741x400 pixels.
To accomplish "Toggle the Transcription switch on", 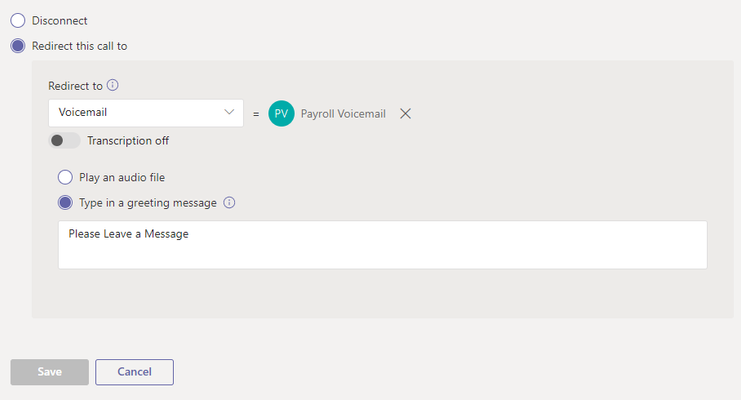I will (x=64, y=140).
